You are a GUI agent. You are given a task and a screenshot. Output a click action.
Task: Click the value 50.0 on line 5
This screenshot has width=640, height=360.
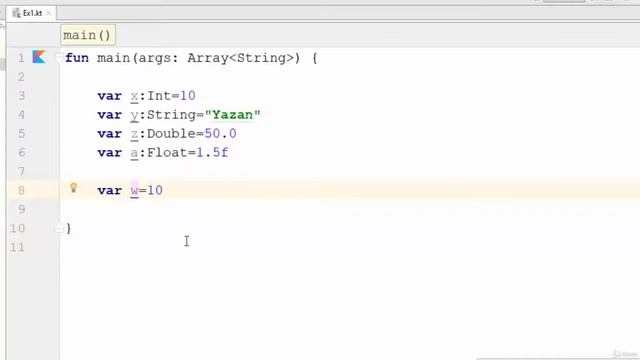click(x=220, y=133)
